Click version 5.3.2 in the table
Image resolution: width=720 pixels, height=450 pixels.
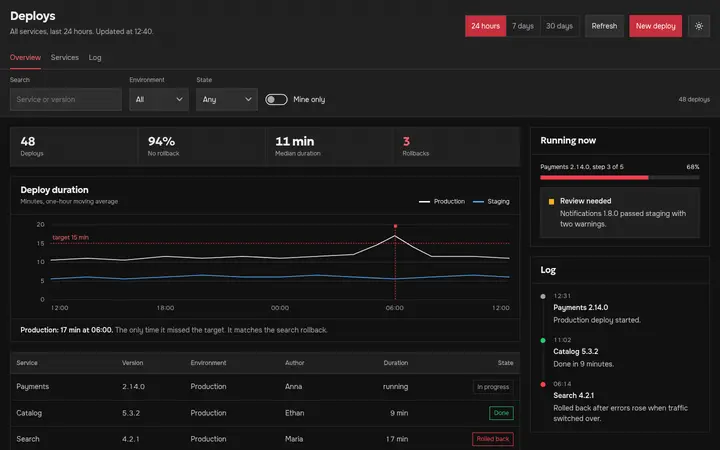pos(131,413)
